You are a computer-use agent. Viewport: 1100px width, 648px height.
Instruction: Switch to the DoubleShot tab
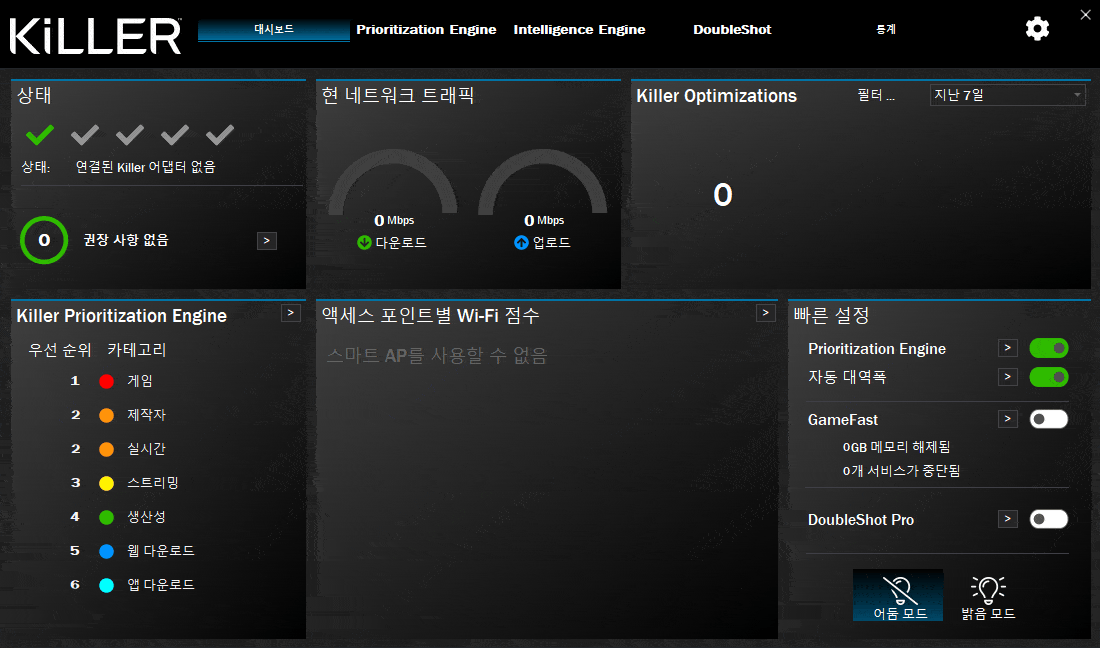(x=732, y=30)
